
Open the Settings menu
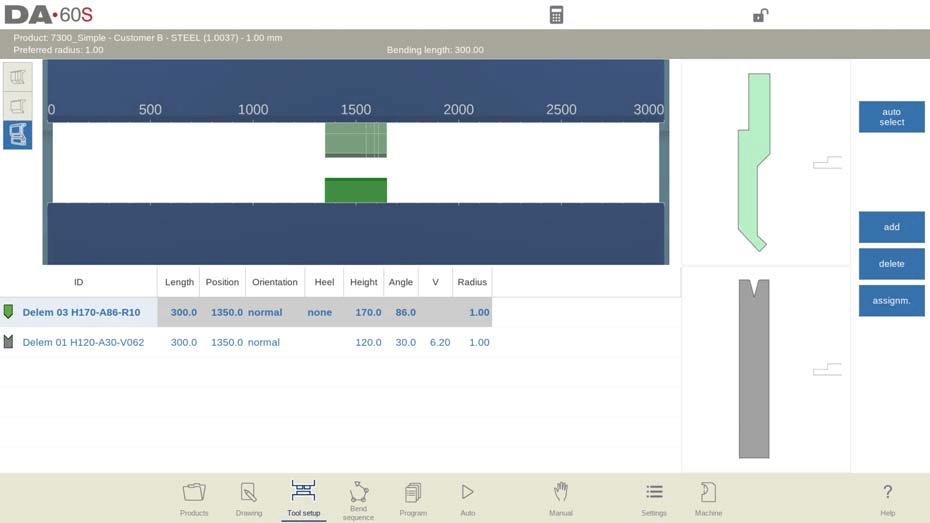(654, 498)
